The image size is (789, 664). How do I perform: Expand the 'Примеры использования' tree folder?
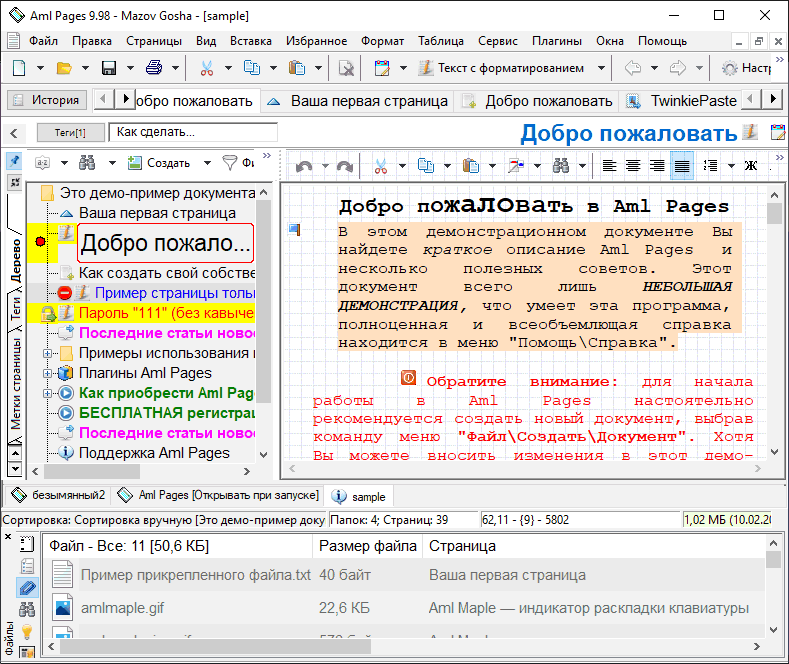47,354
